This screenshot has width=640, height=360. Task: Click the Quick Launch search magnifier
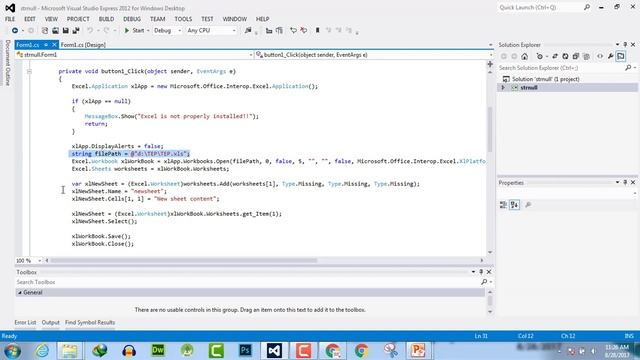(587, 7)
